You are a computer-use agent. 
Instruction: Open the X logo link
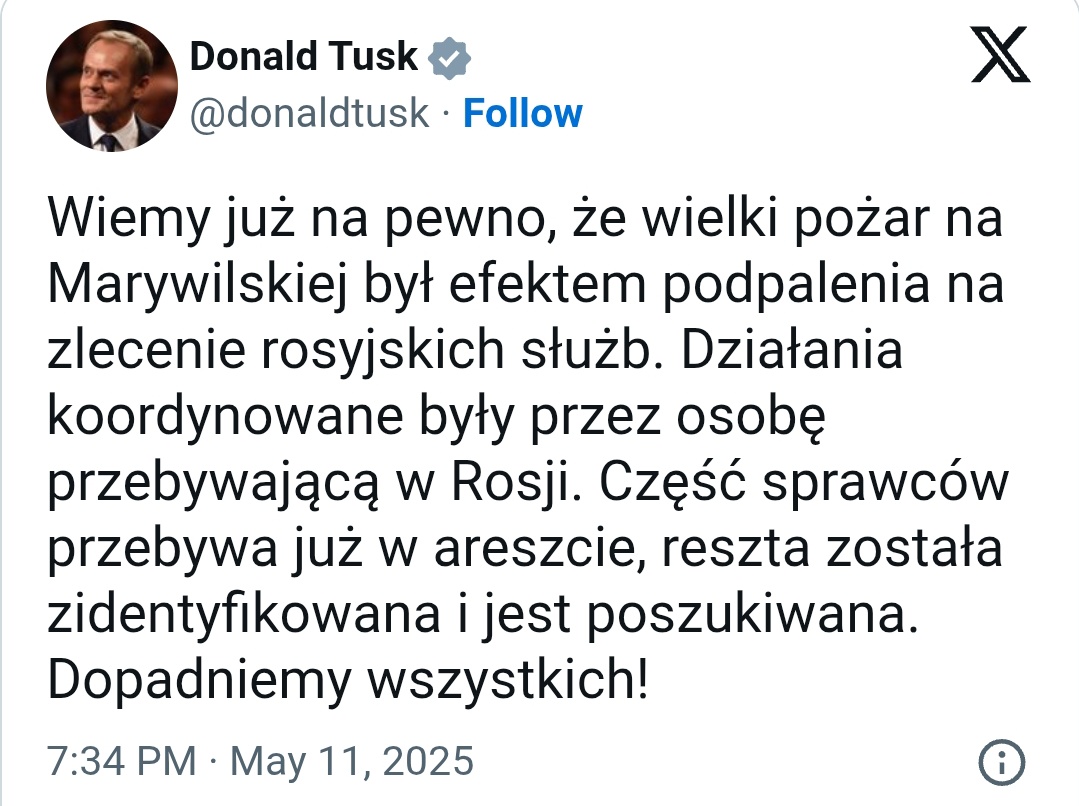1000,54
